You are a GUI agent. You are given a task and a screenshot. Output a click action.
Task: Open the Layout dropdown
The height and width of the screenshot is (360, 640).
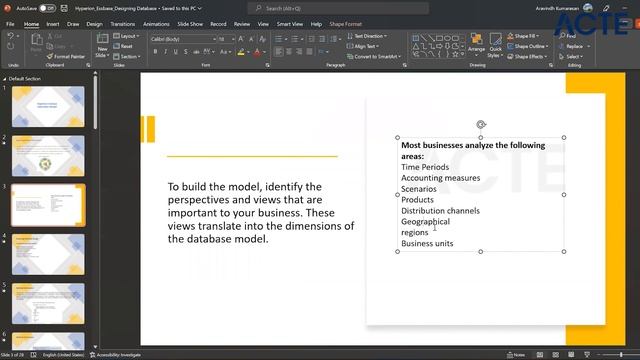[x=126, y=36]
